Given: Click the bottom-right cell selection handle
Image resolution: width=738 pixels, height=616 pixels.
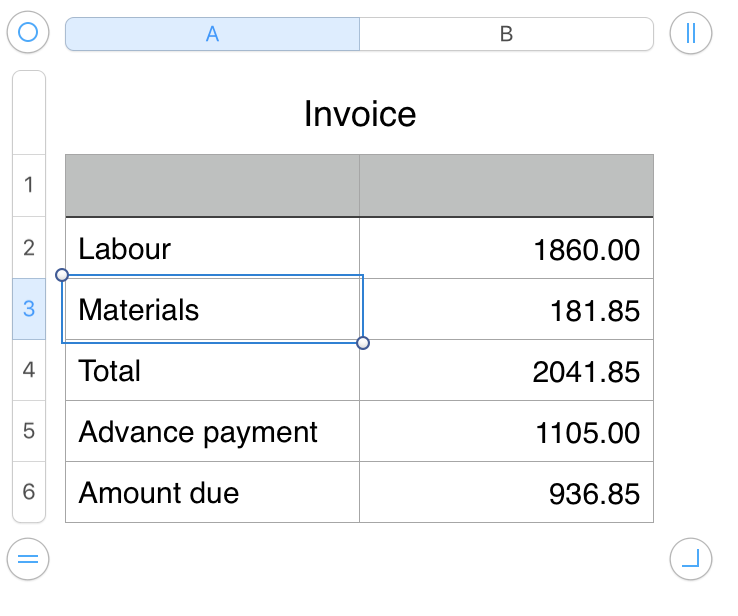Looking at the screenshot, I should pyautogui.click(x=363, y=343).
